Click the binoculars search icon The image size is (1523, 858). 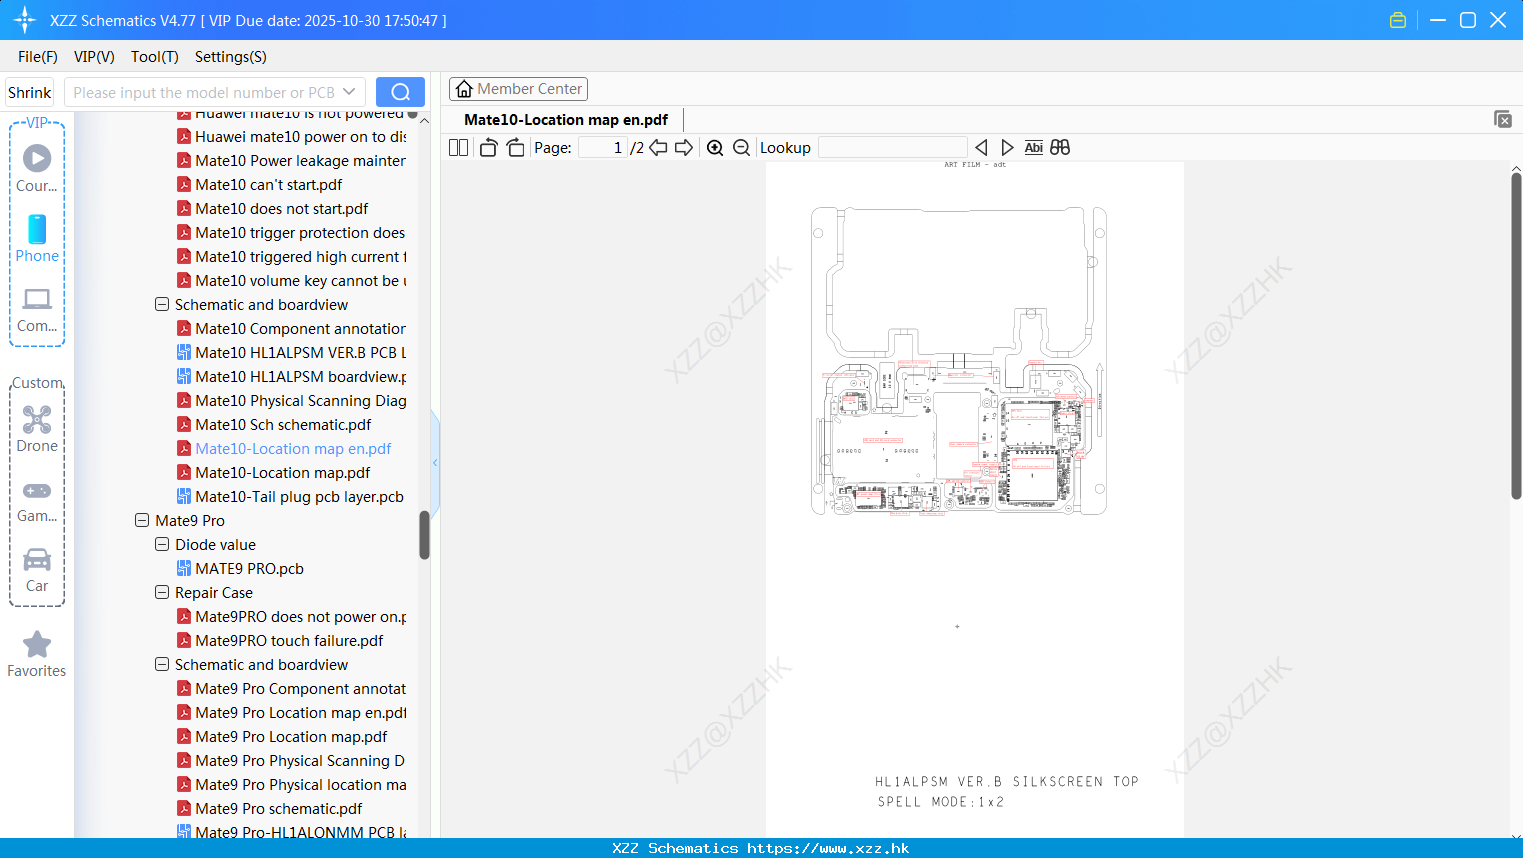1060,147
